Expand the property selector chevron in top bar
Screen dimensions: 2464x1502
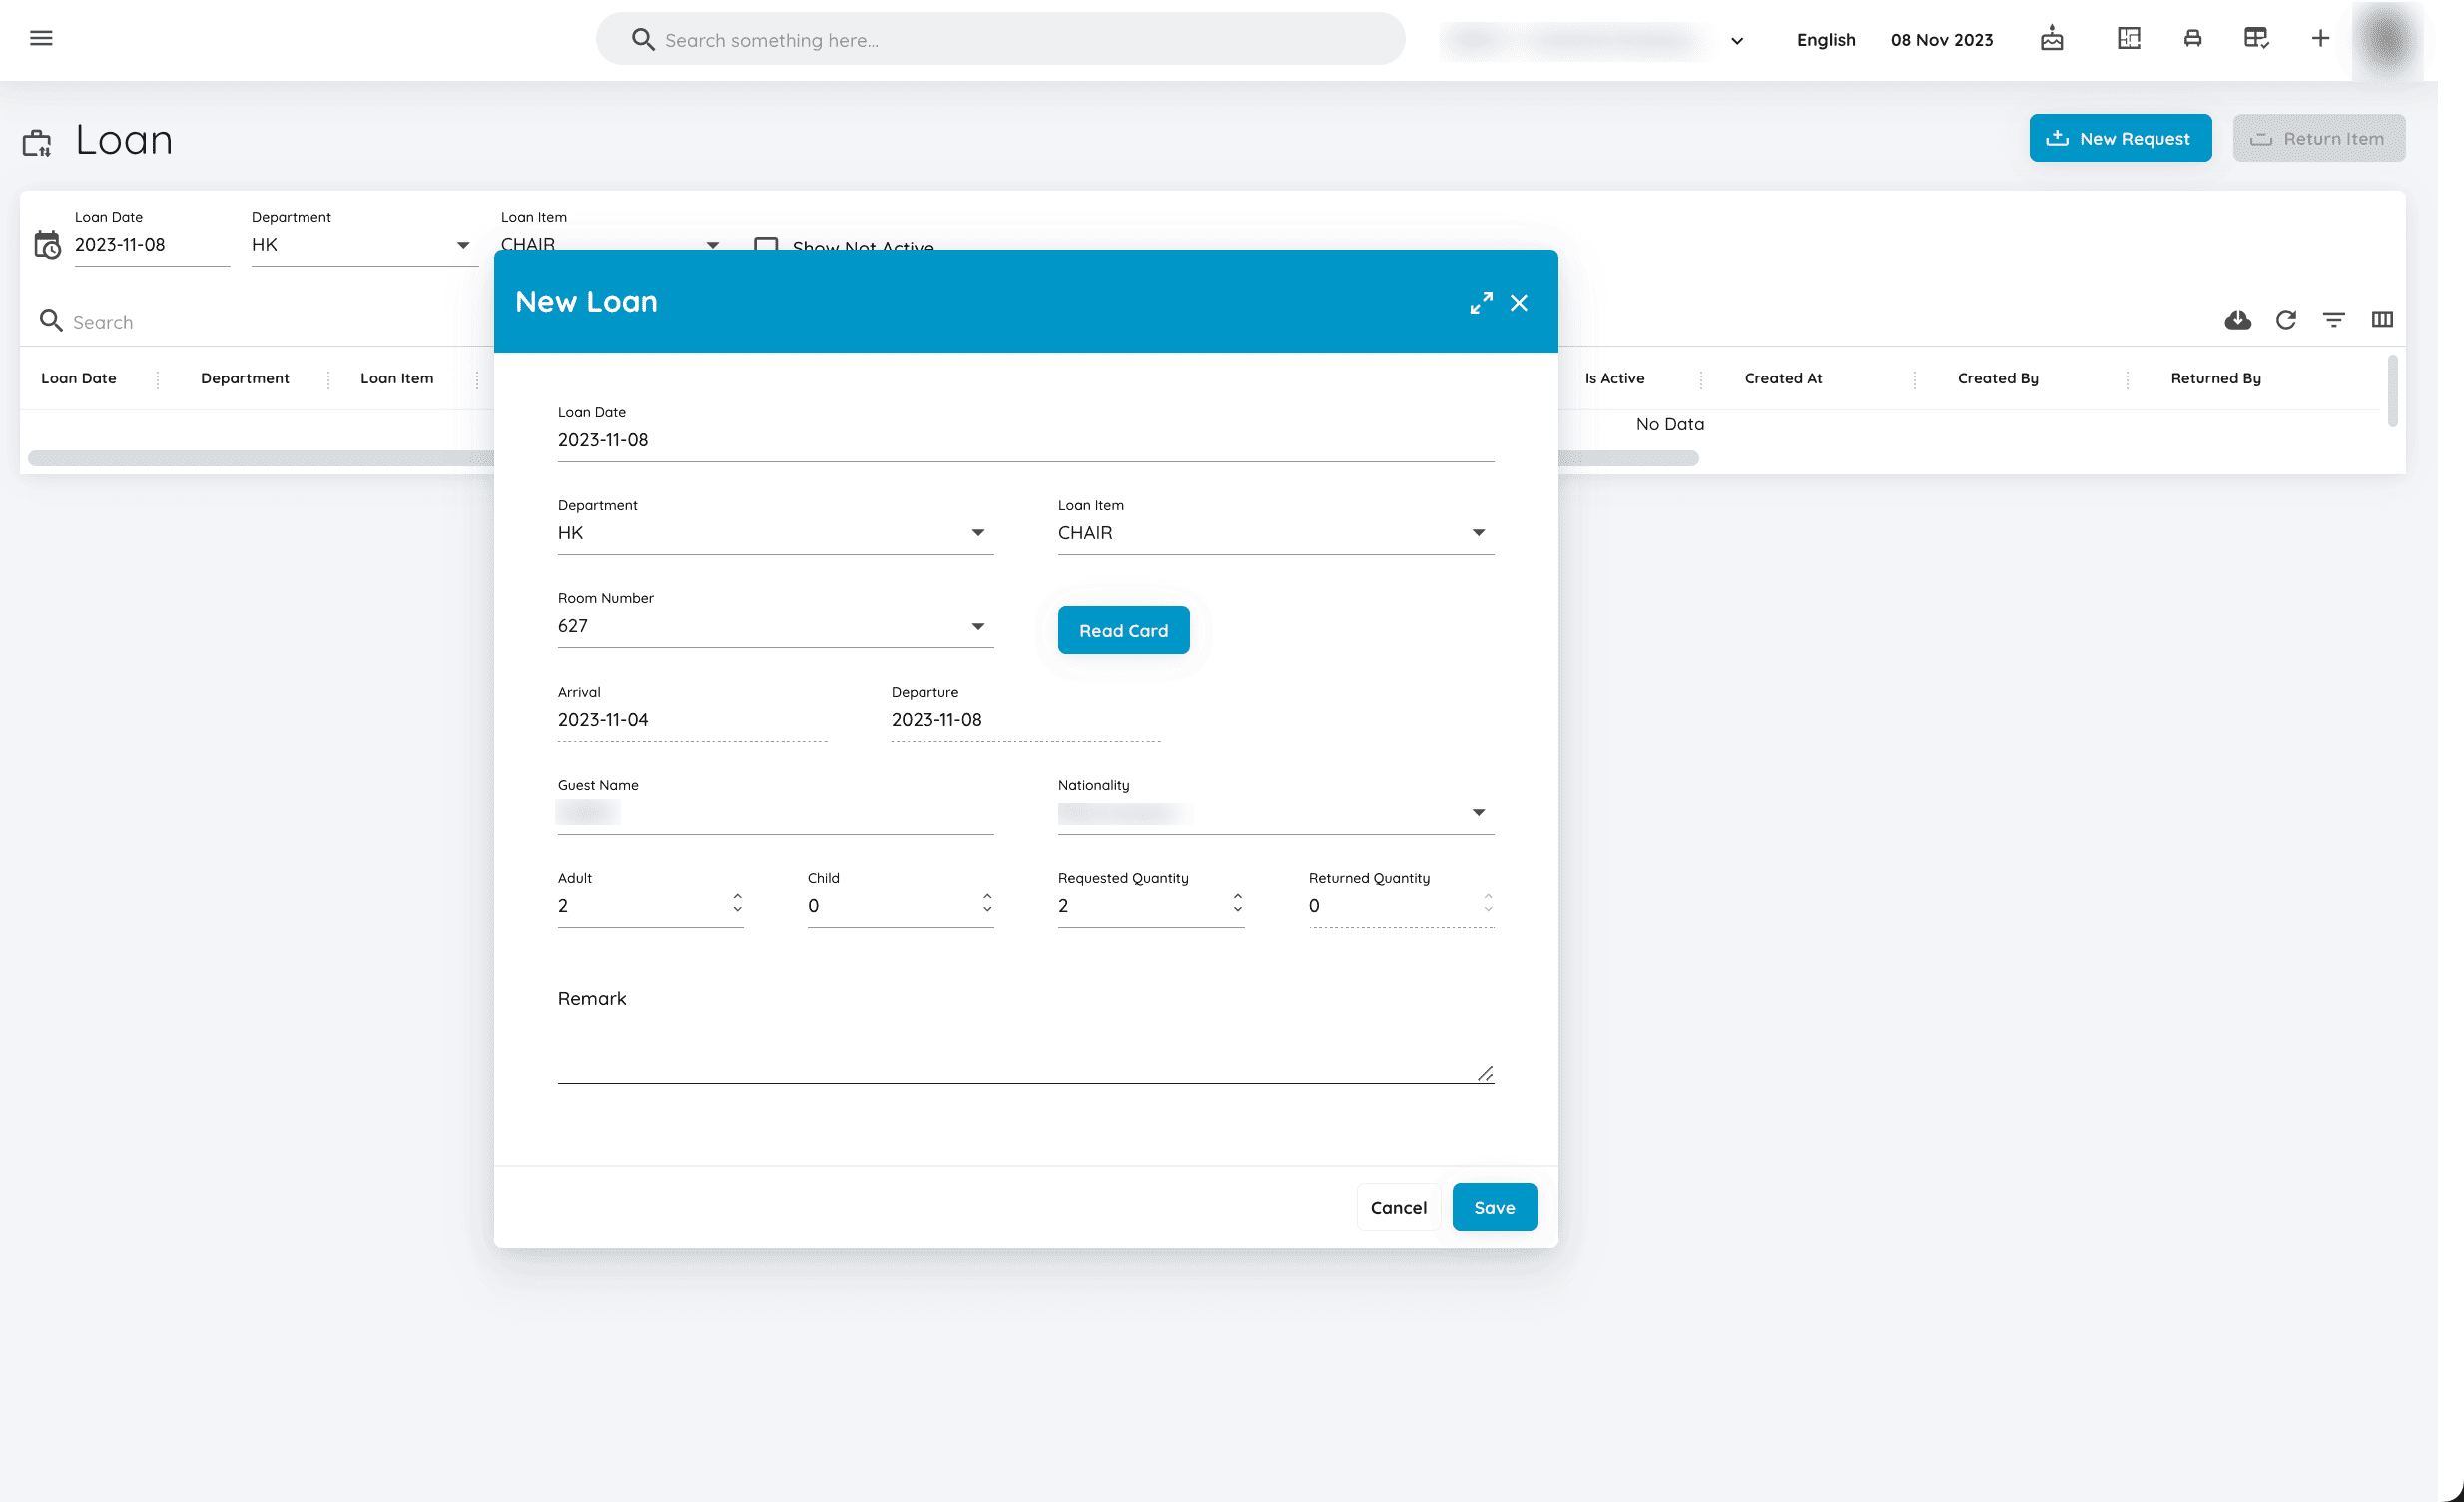coord(1737,41)
